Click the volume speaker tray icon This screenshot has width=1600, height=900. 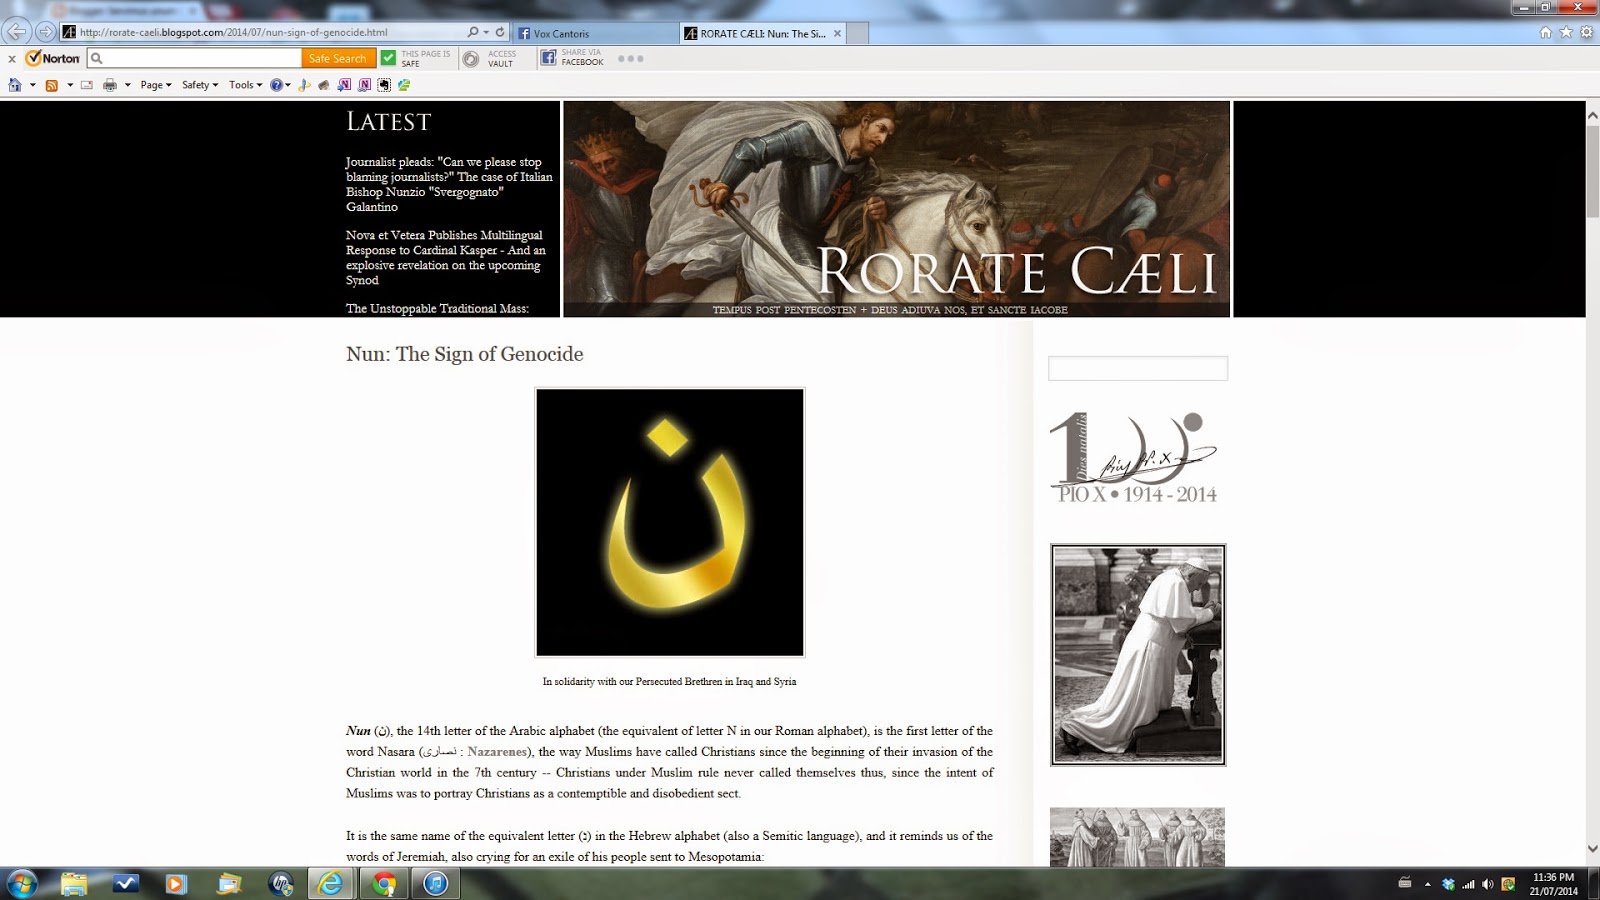(x=1488, y=884)
